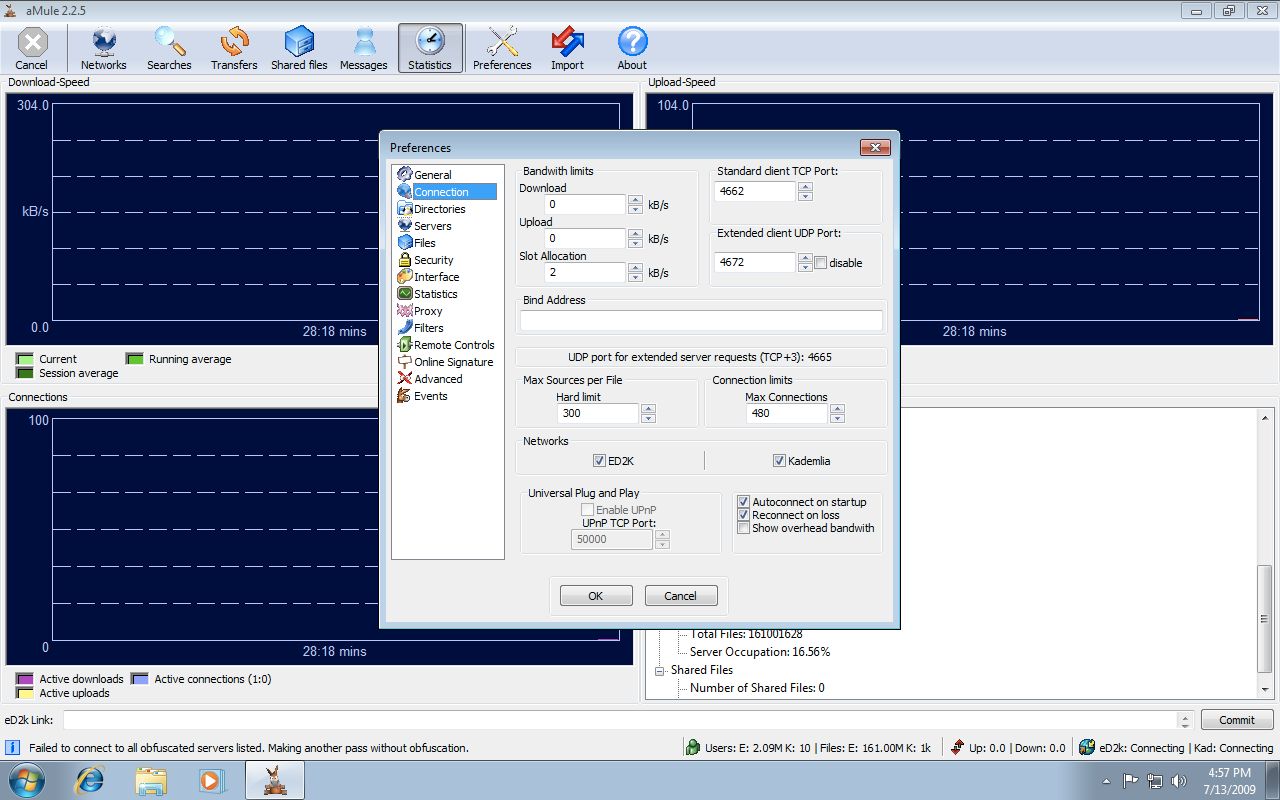Open the Shared files toolbar icon
Screen dimensions: 1280x800
point(299,48)
